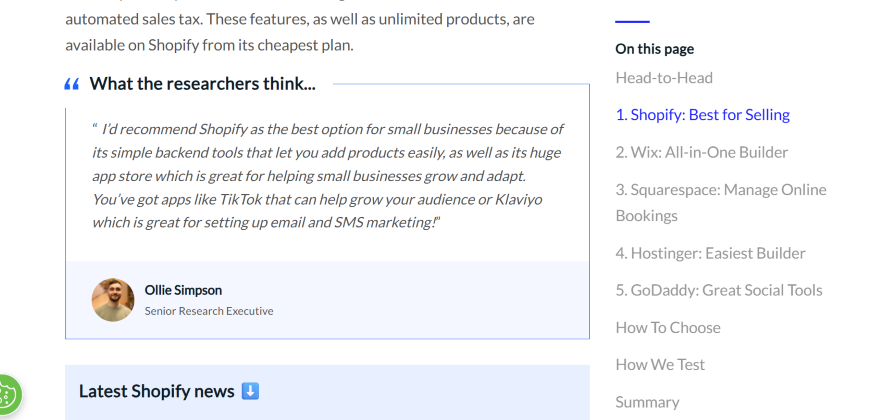Click the 'Senior Research Executive' job title
The image size is (880, 420).
click(208, 311)
